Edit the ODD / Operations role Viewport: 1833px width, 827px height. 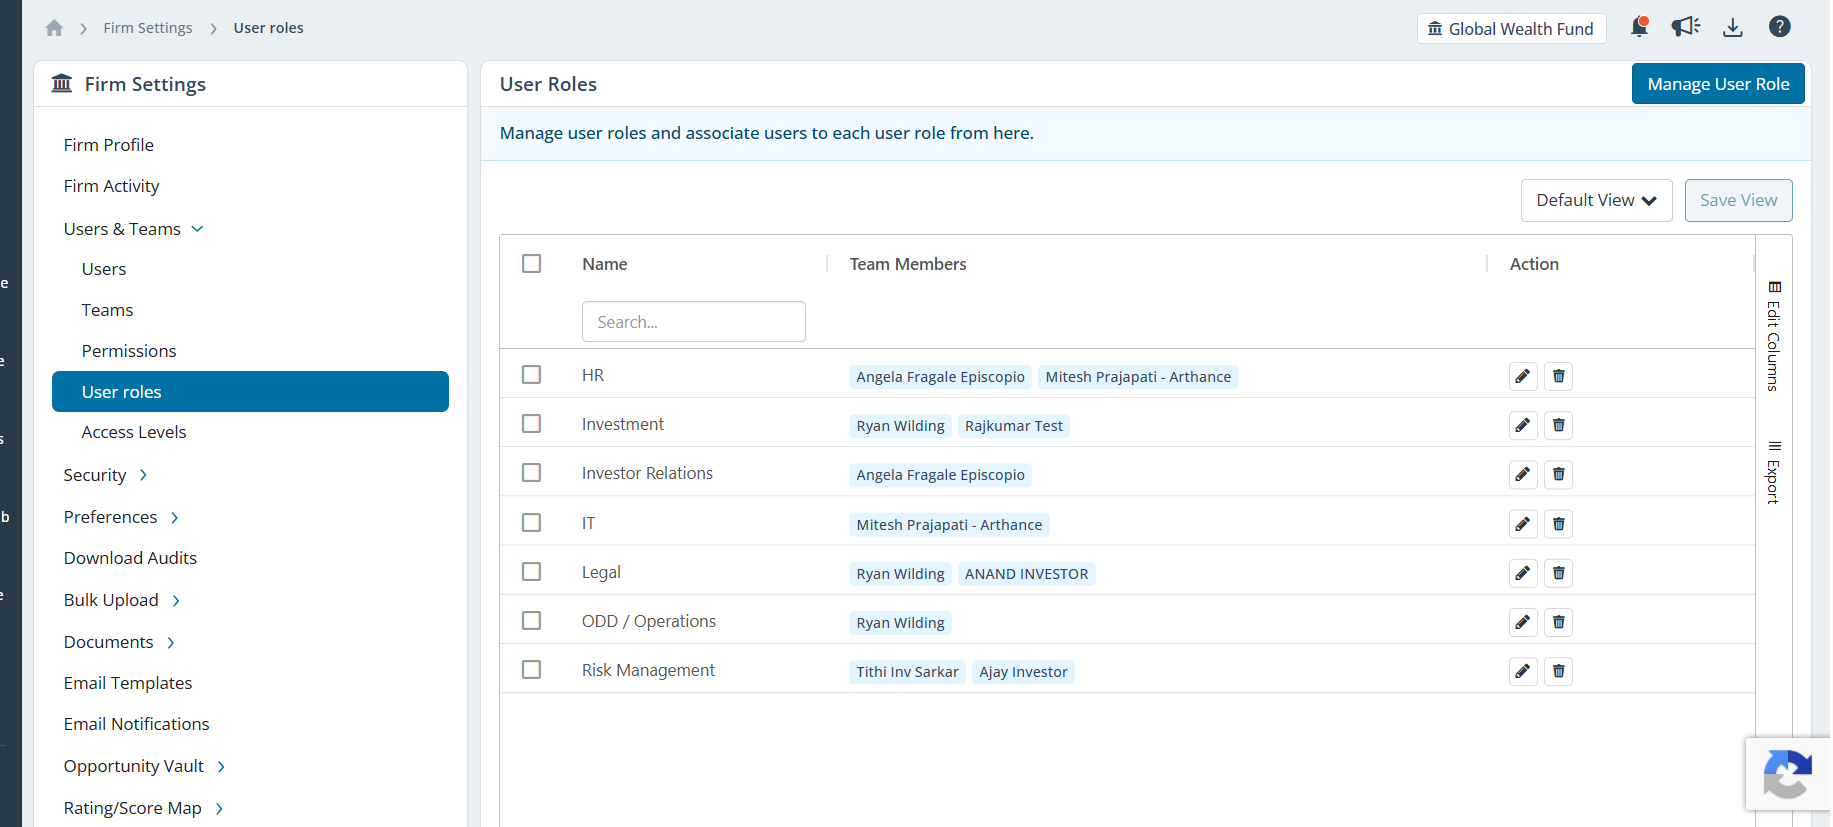pyautogui.click(x=1523, y=622)
